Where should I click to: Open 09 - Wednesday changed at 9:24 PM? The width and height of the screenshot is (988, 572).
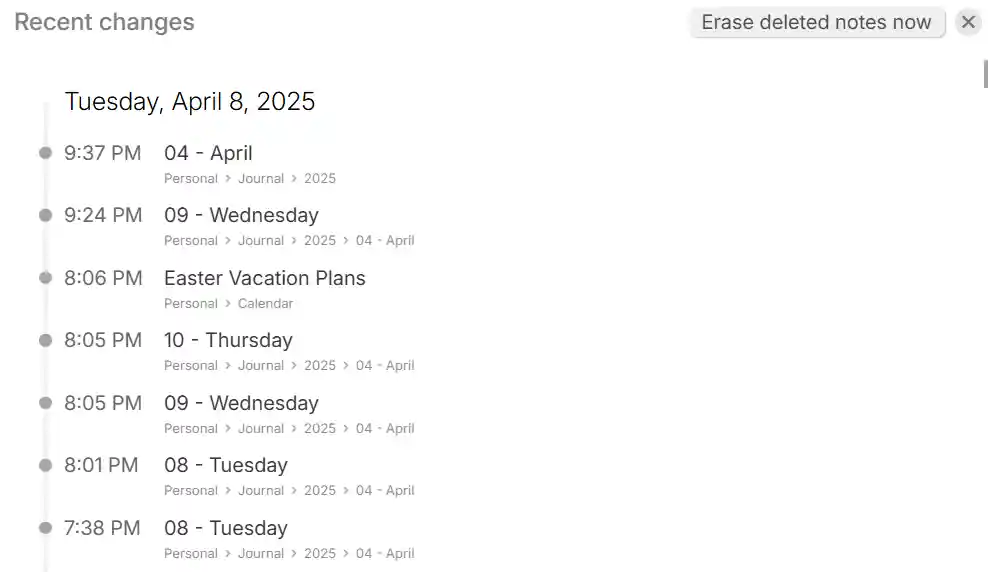241,215
